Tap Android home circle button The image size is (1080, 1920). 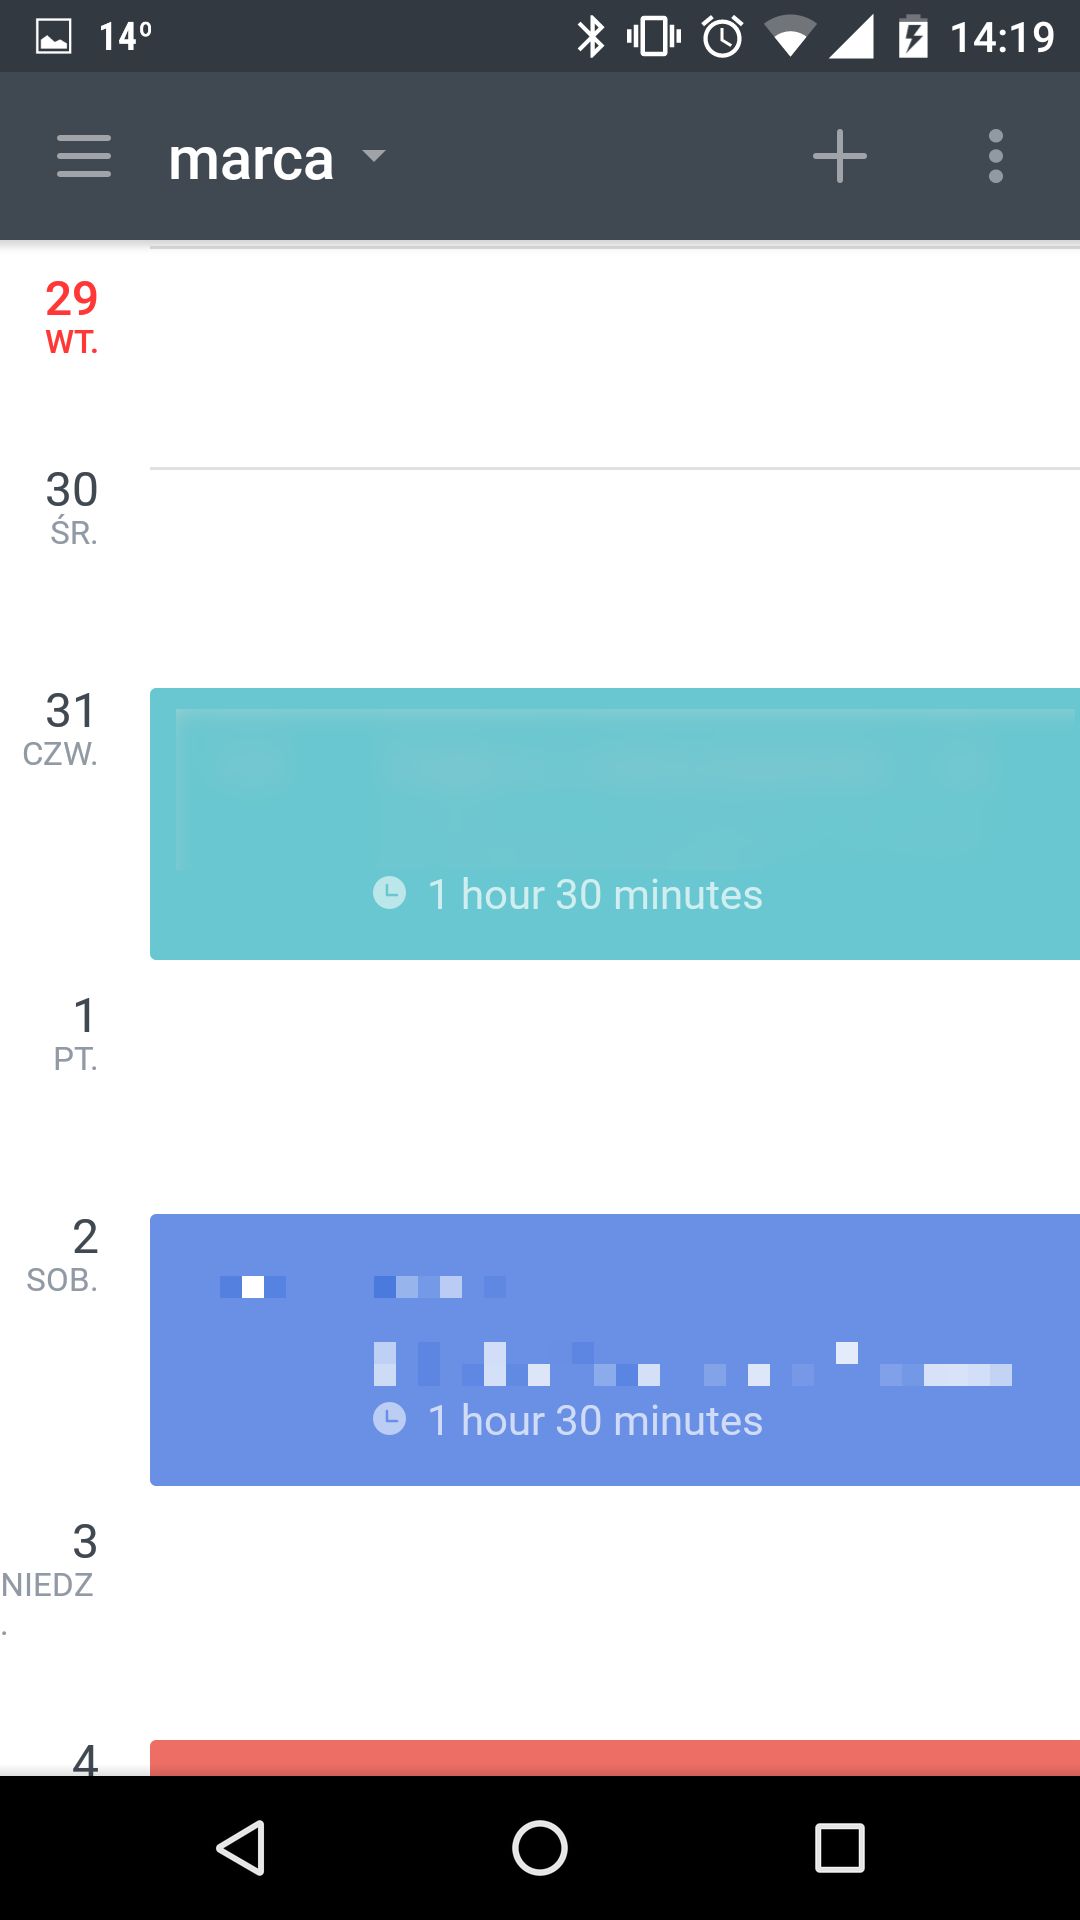point(540,1847)
